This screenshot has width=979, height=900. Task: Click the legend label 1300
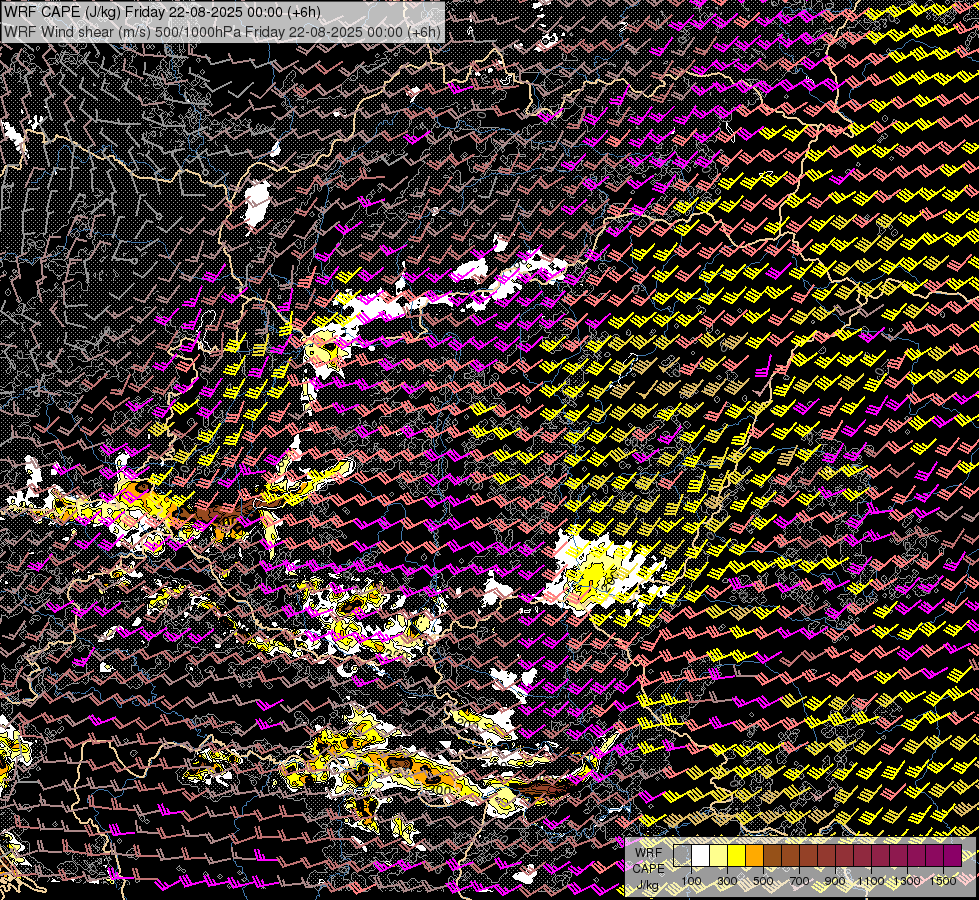907,881
